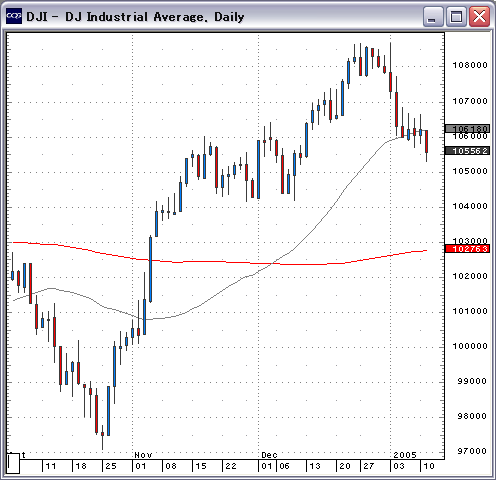496x480 pixels.
Task: Click the '2005' year label on time axis
Action: [405, 455]
